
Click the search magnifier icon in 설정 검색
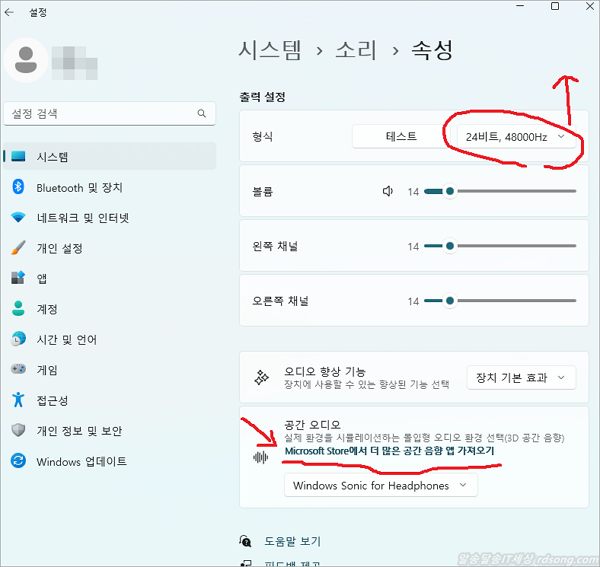pyautogui.click(x=202, y=114)
